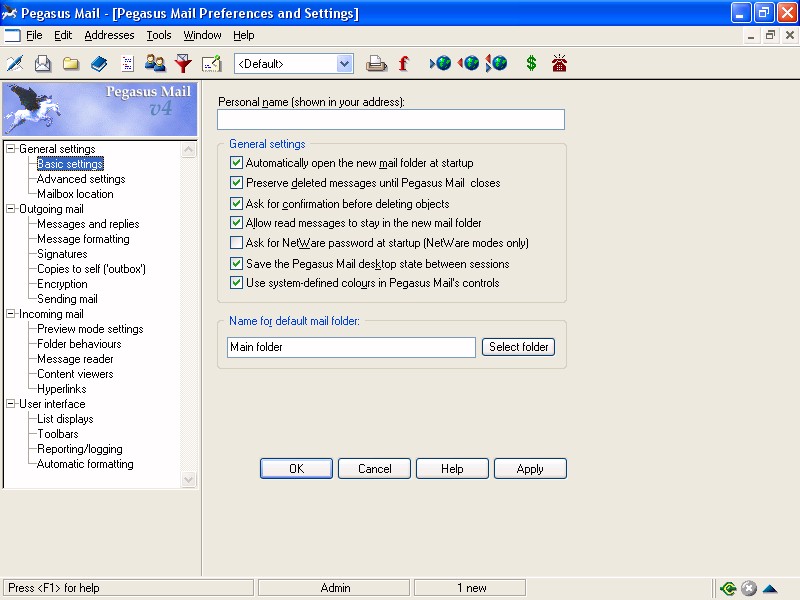This screenshot has height=600, width=800.
Task: Collapse the Incoming mail tree node
Action: 10,314
